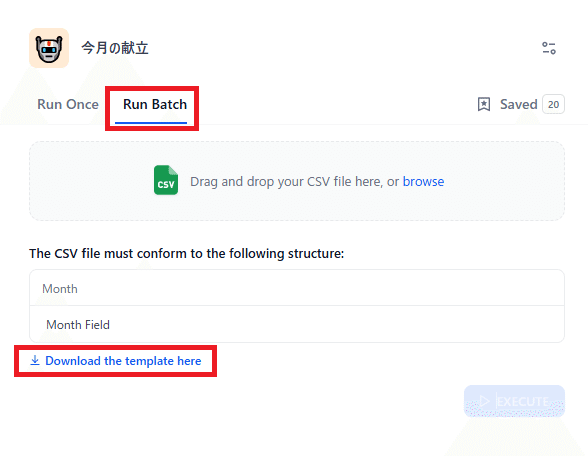Click the robot app avatar icon
Viewport: 588px width, 456px height.
click(49, 48)
